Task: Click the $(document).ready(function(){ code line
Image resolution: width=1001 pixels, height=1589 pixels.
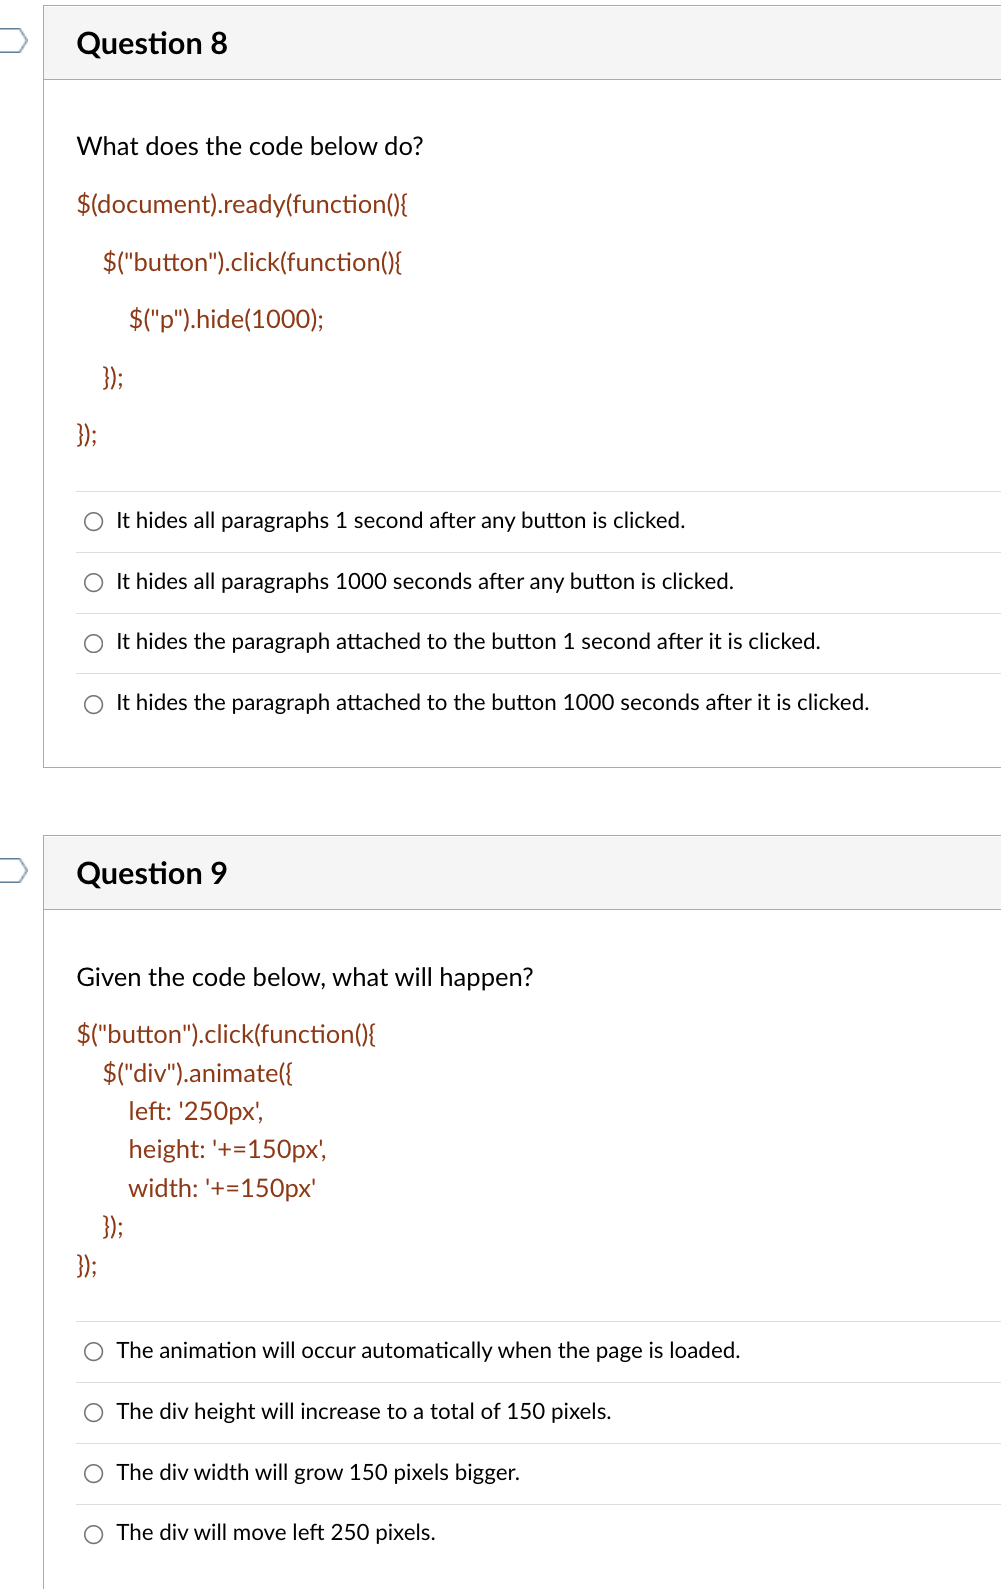Action: 242,204
